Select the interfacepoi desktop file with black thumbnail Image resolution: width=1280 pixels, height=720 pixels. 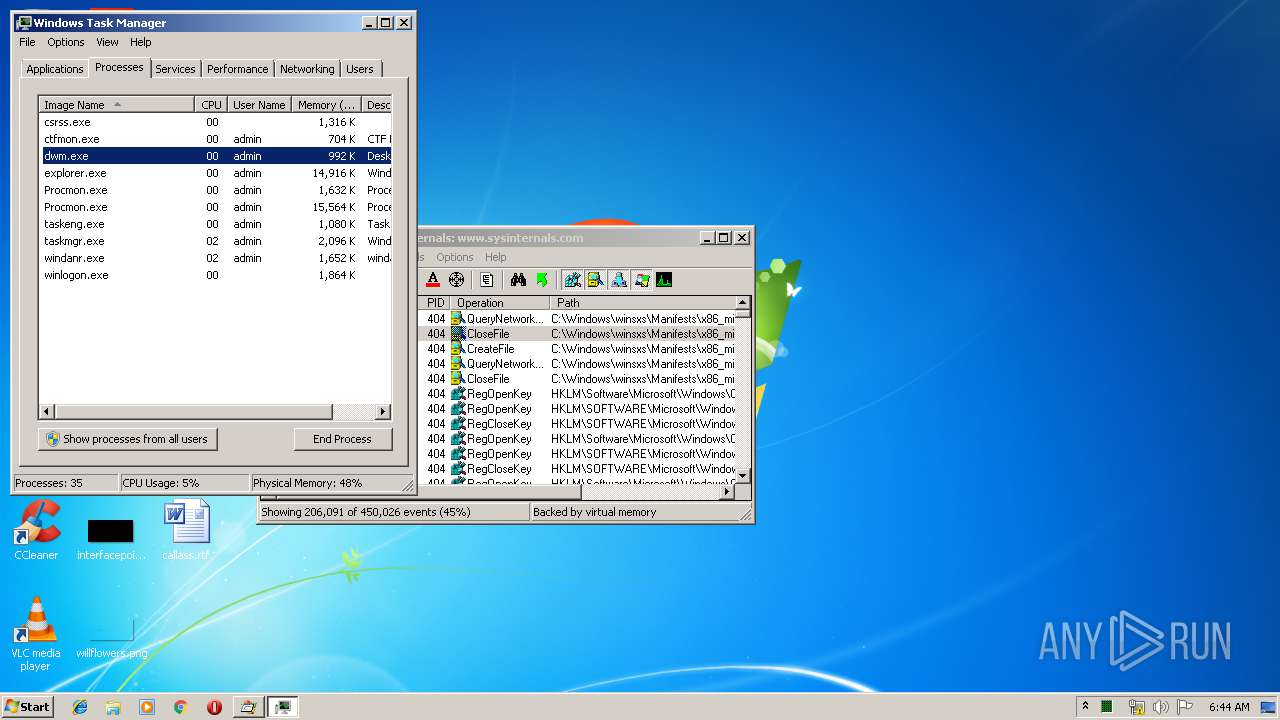click(x=111, y=539)
